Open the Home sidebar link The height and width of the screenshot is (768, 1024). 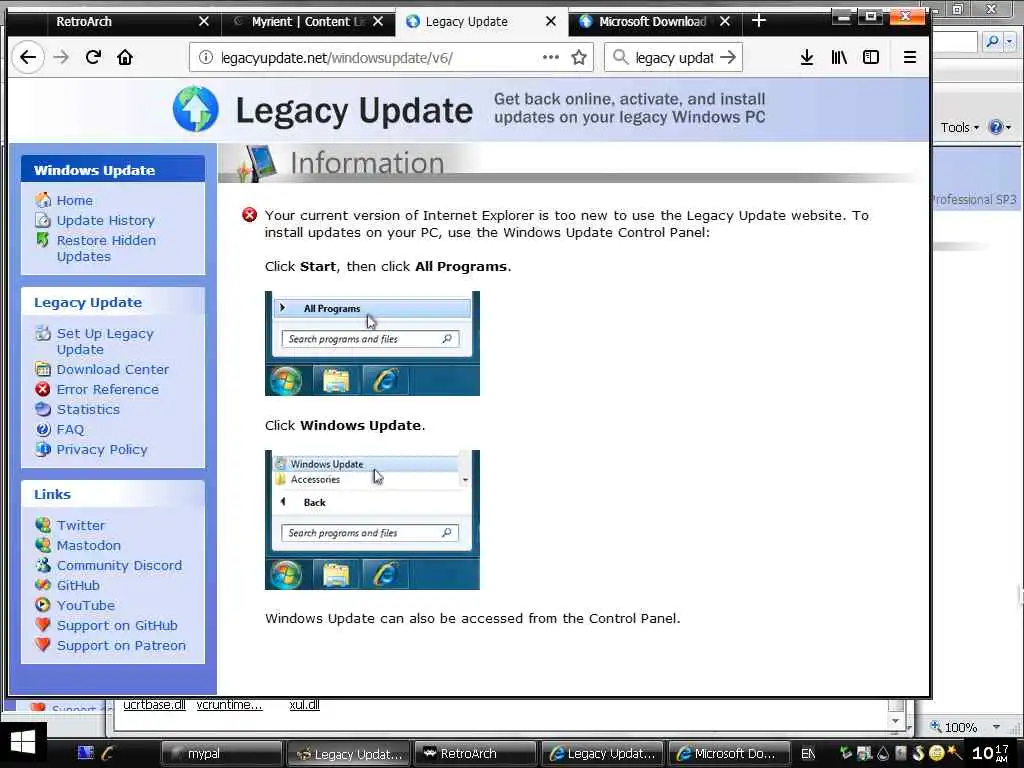click(x=74, y=200)
